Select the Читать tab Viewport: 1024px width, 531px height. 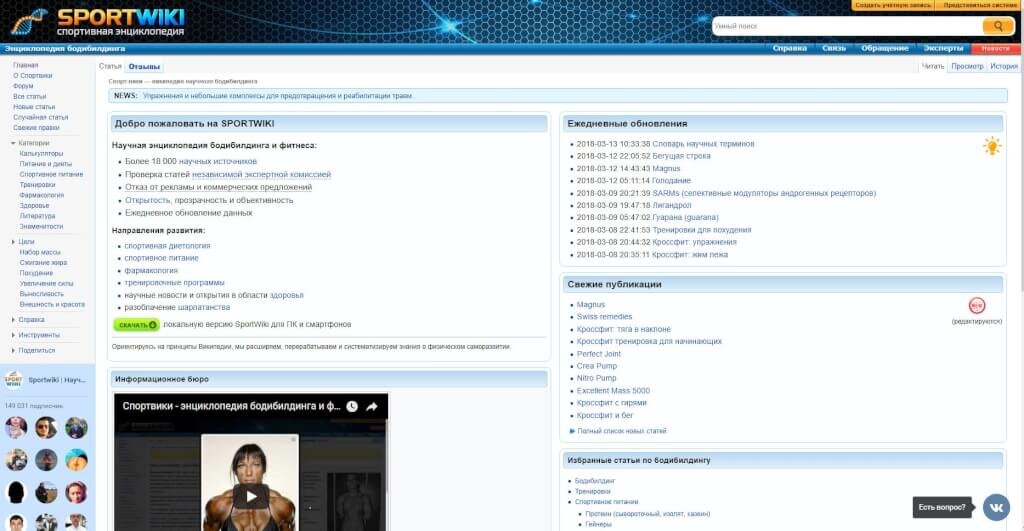(x=933, y=66)
